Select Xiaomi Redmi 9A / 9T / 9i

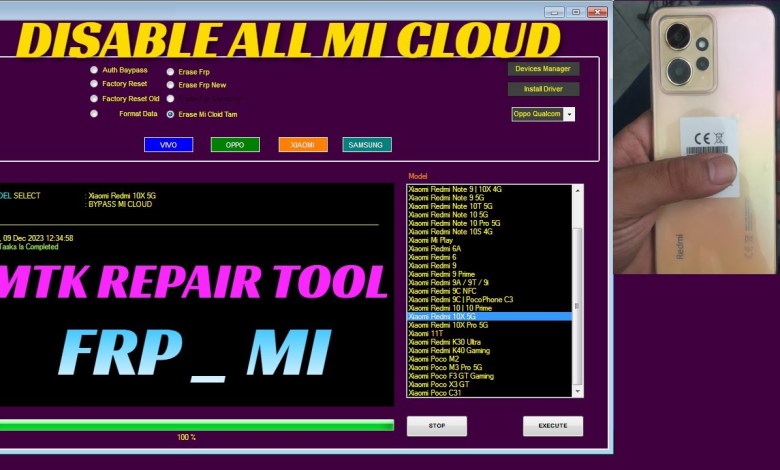[x=489, y=282]
